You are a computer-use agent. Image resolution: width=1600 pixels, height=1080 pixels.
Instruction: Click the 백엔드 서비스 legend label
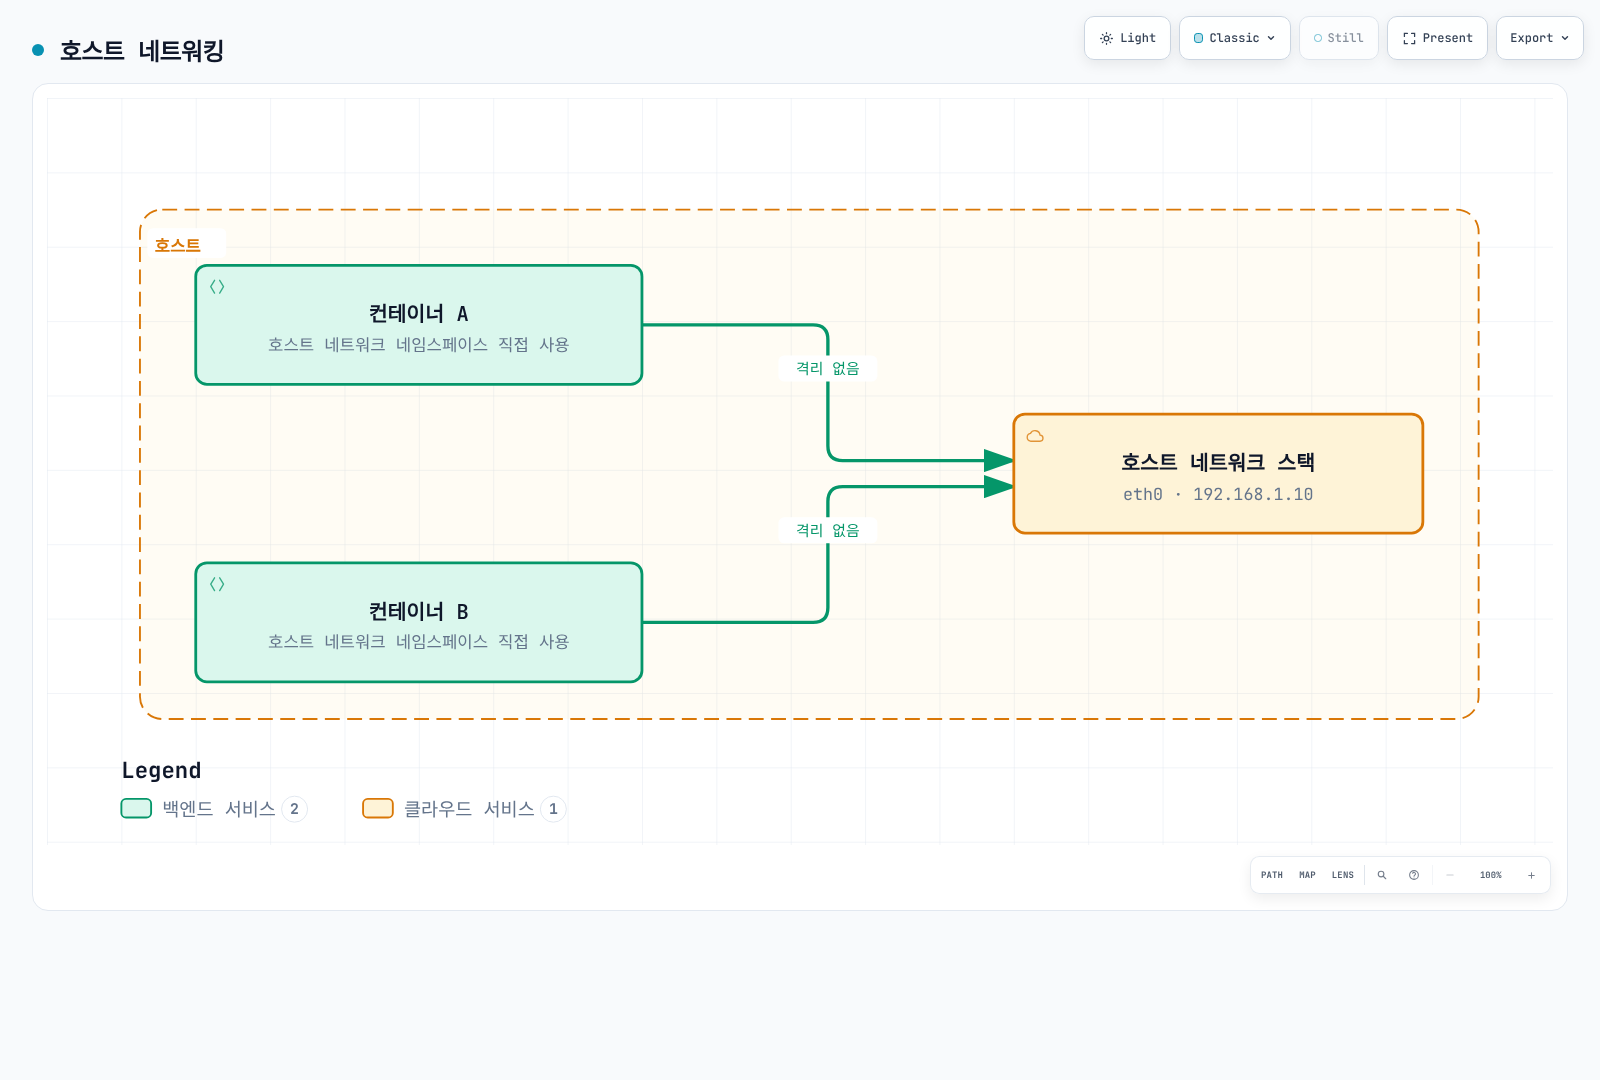pos(219,809)
